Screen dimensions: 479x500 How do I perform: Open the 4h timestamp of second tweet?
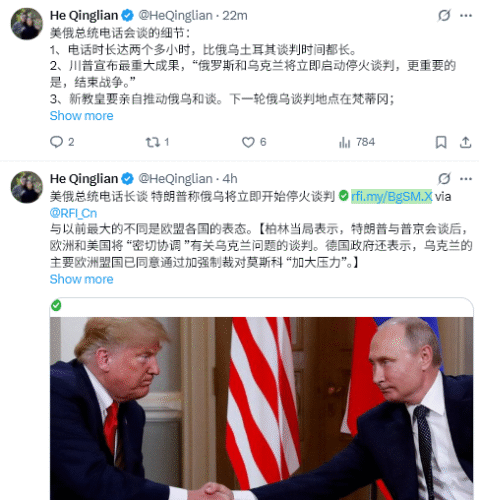[x=230, y=179]
